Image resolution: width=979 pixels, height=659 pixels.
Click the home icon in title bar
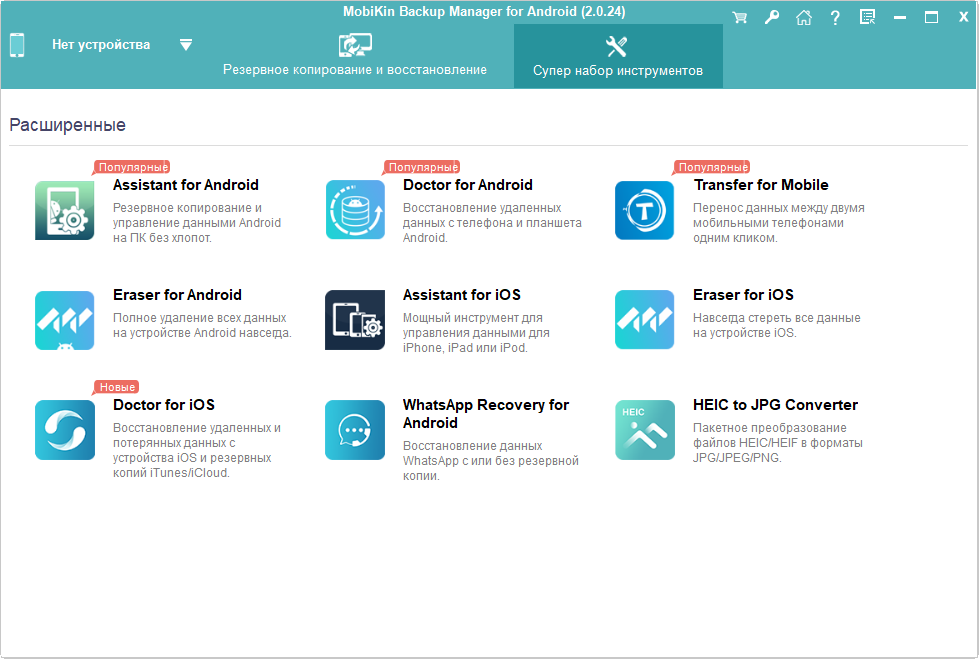(804, 17)
